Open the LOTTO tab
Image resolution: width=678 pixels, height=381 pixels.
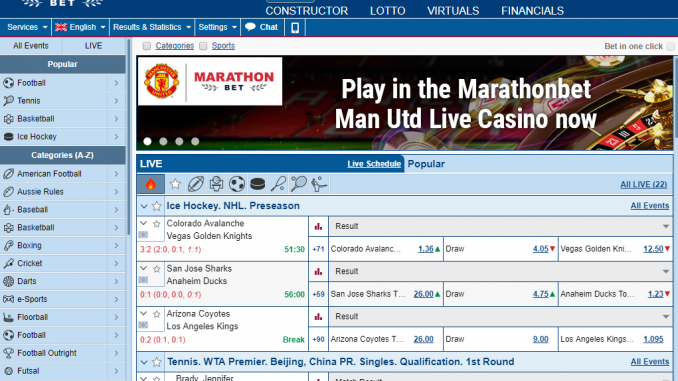[387, 11]
